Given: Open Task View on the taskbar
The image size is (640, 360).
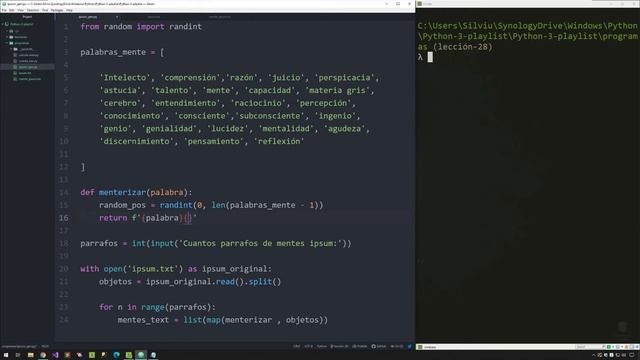Looking at the screenshot, I should 18,355.
